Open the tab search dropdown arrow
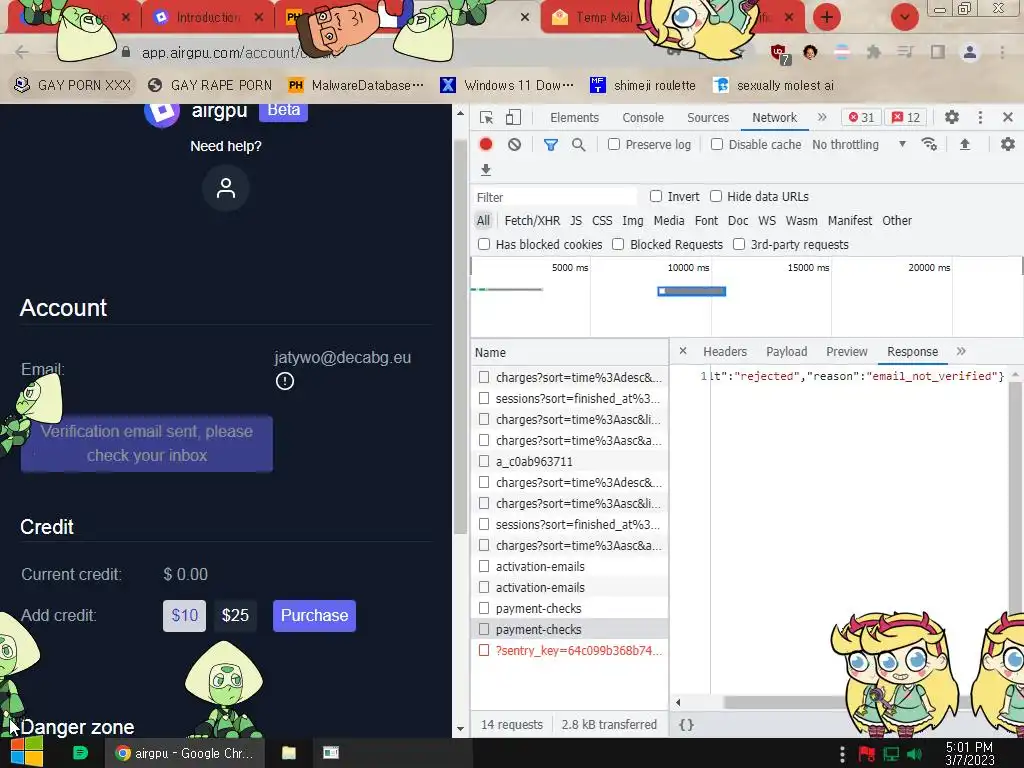Viewport: 1024px width, 768px height. point(904,17)
